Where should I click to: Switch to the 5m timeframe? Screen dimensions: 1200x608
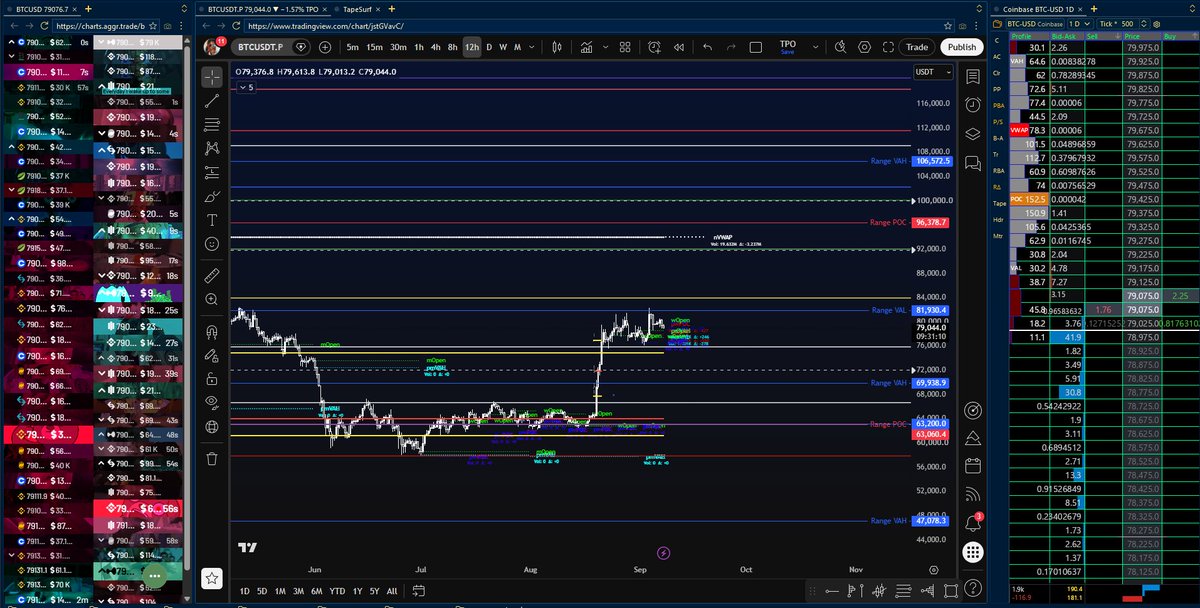click(x=353, y=47)
